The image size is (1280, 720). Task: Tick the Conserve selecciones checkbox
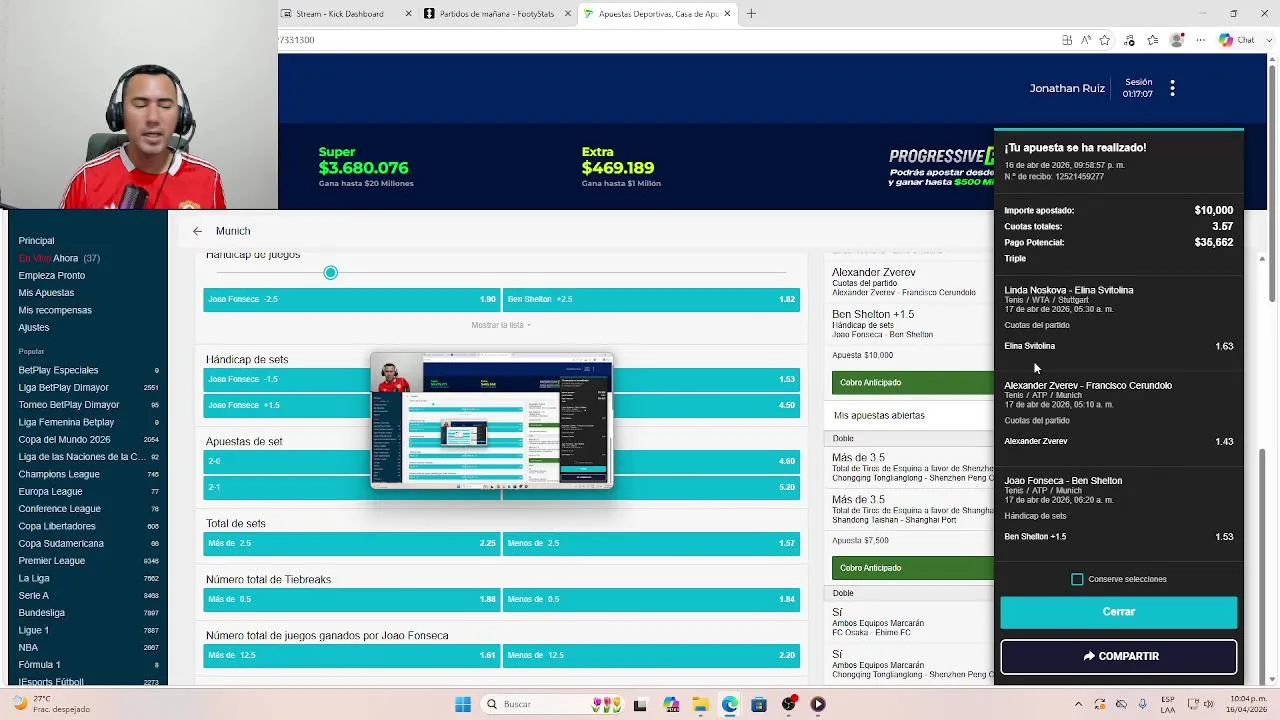pos(1077,579)
